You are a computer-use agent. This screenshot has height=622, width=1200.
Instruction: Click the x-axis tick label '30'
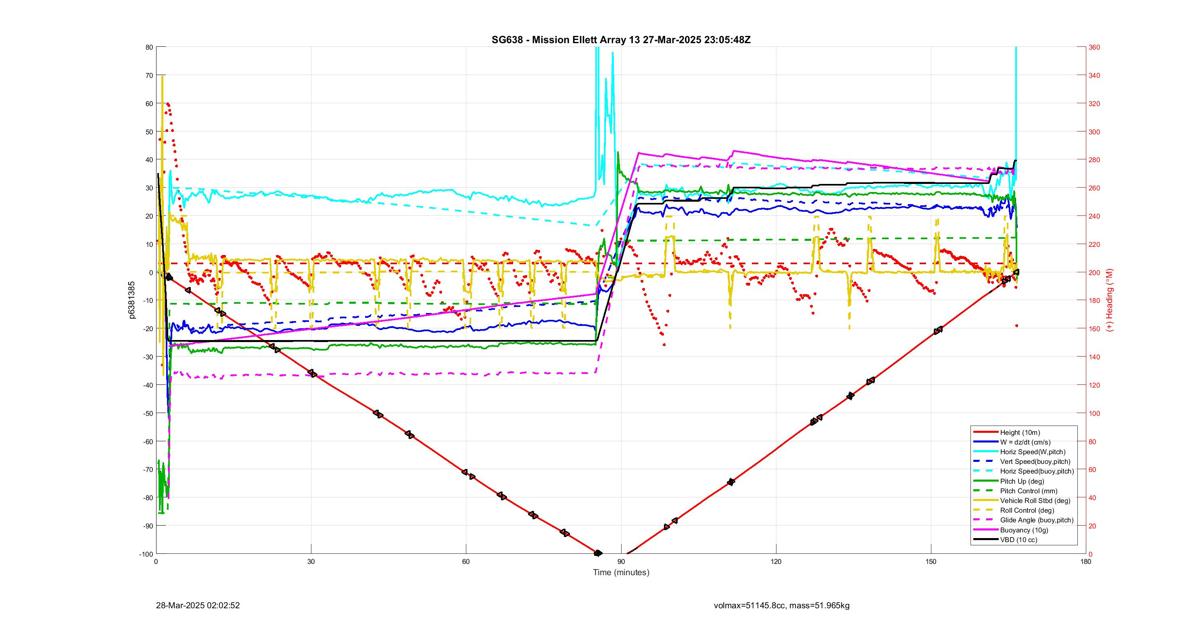(x=311, y=562)
